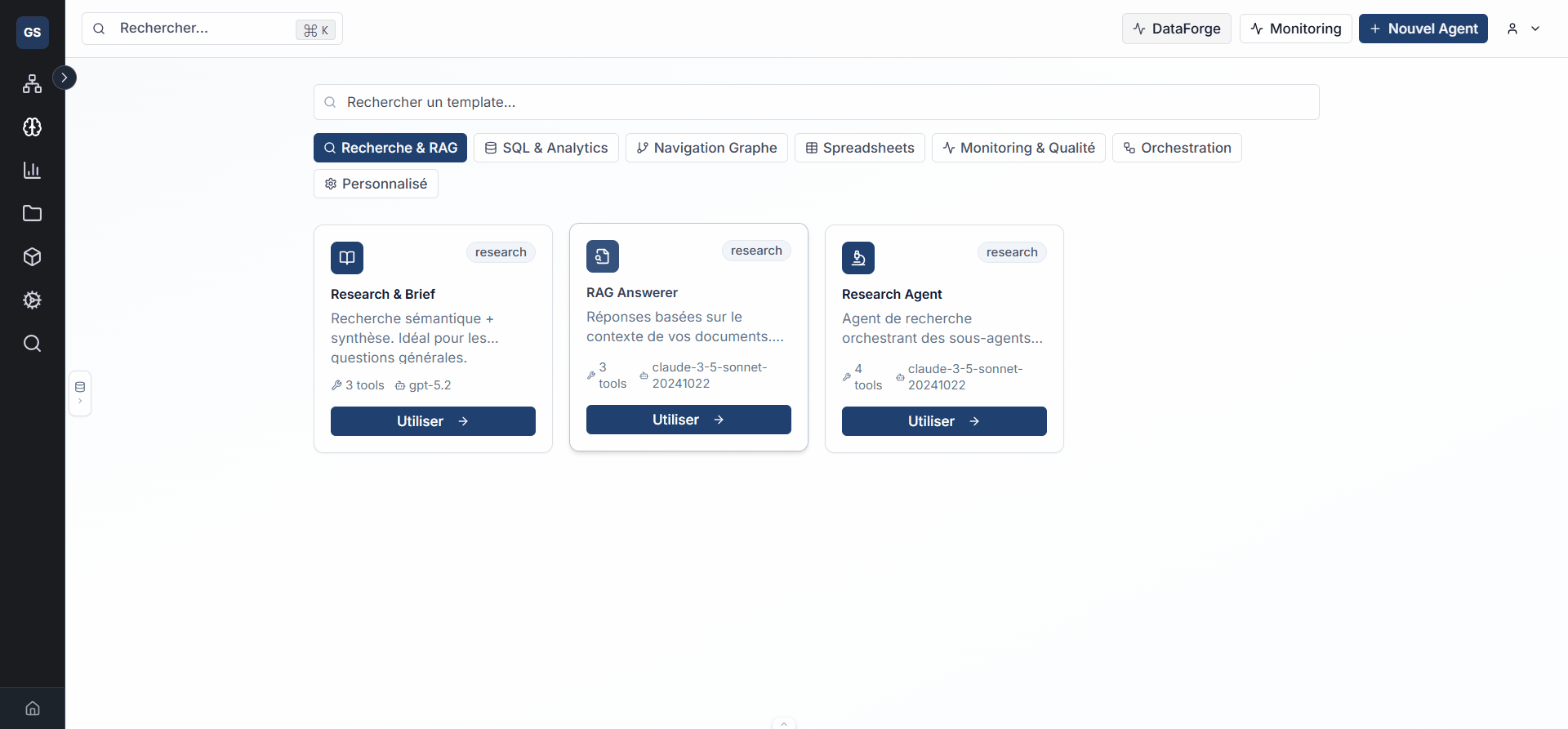The height and width of the screenshot is (729, 1568).
Task: Open the bar chart sidebar icon
Action: pyautogui.click(x=32, y=170)
